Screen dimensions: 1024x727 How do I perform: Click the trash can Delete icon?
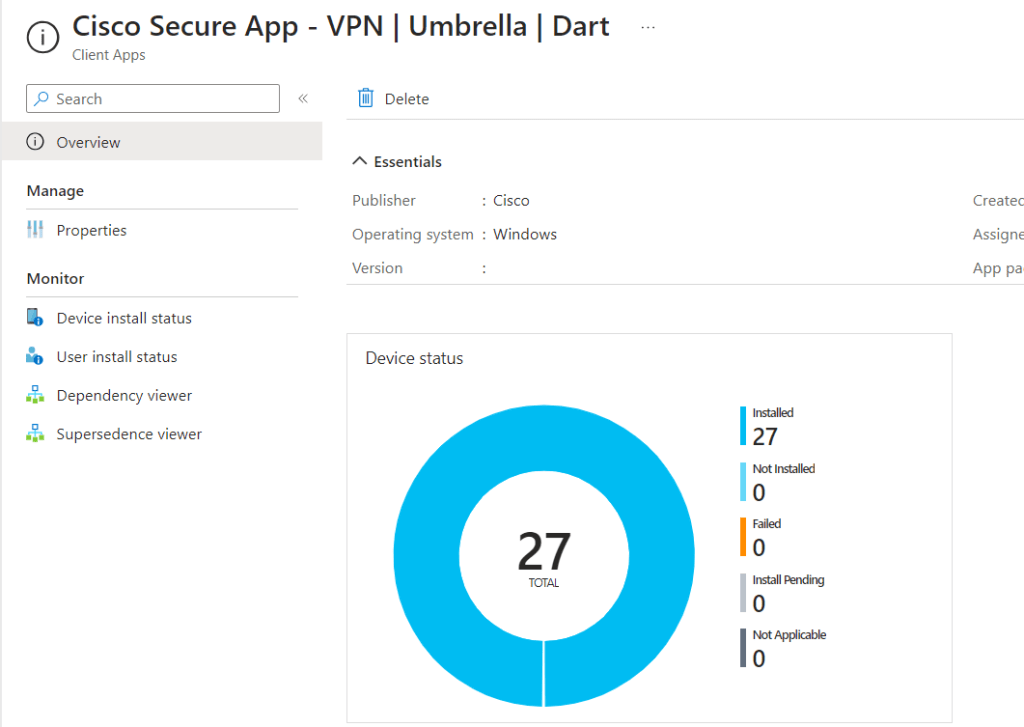(x=366, y=98)
